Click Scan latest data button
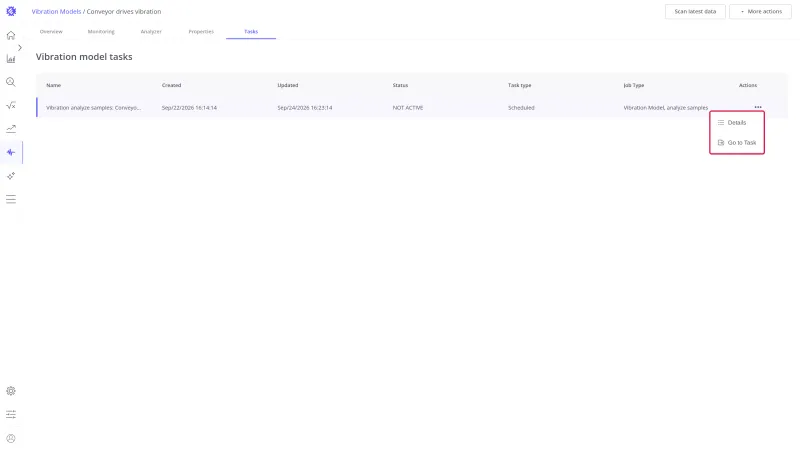The image size is (800, 450). (695, 11)
